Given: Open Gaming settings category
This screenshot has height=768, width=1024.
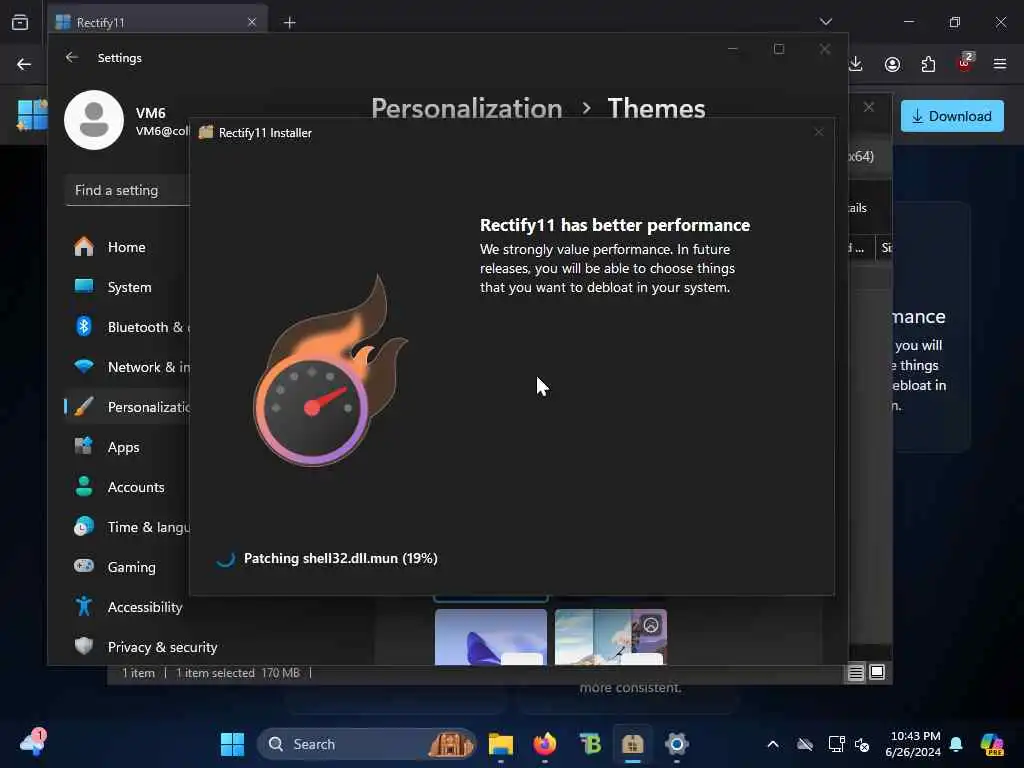Looking at the screenshot, I should tap(127, 567).
